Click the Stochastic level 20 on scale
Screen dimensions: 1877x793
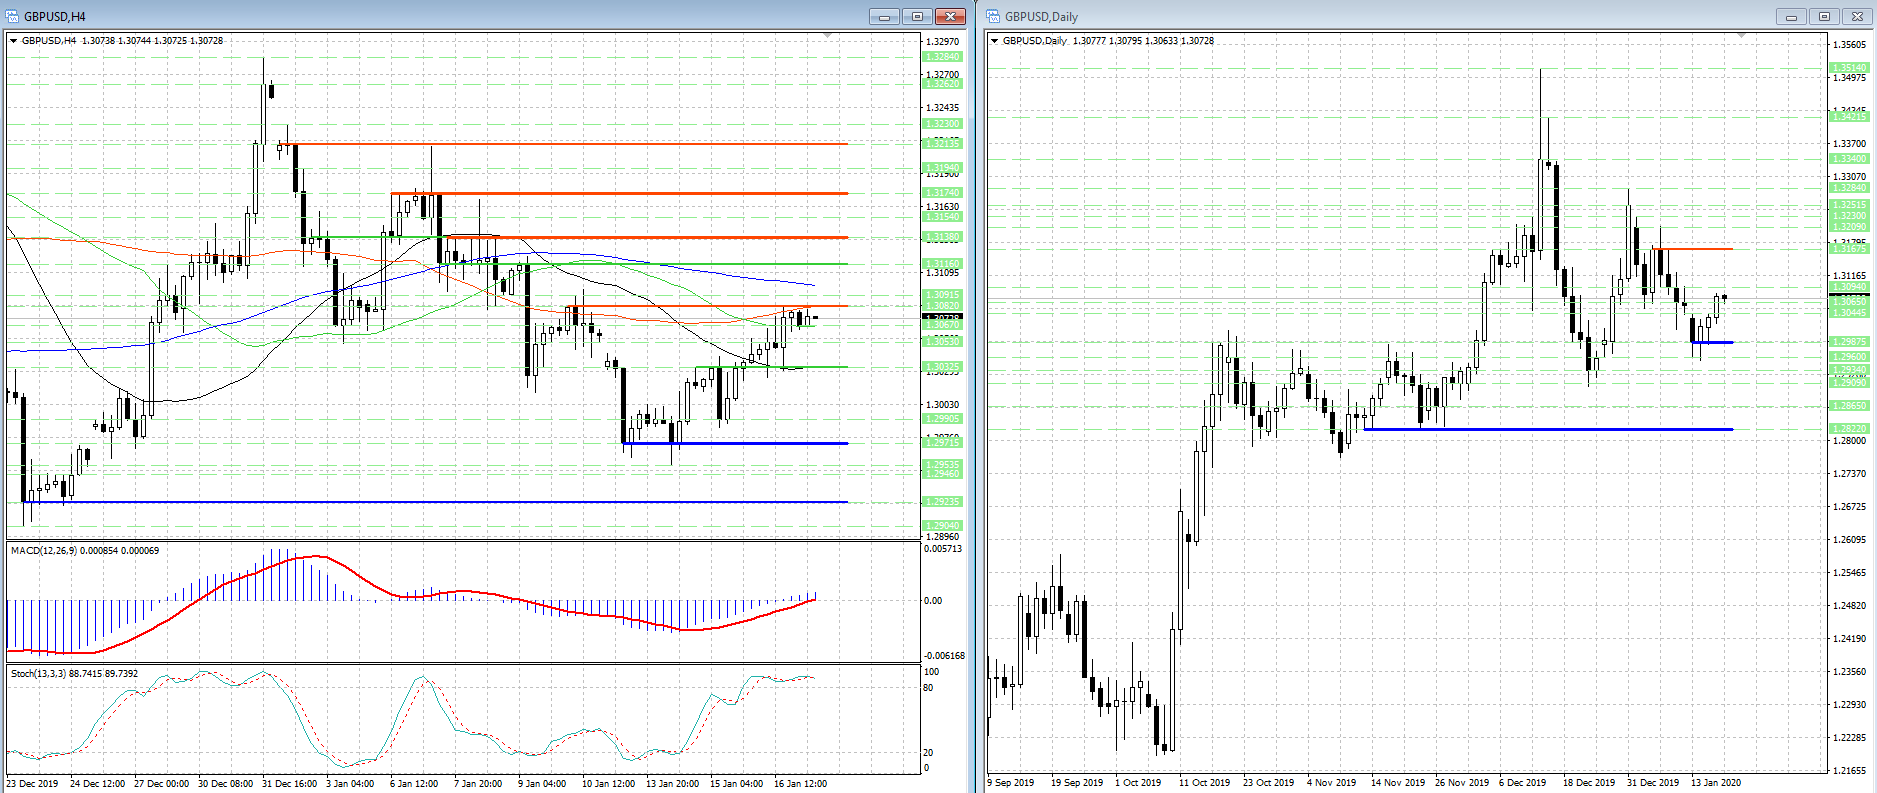coord(929,752)
